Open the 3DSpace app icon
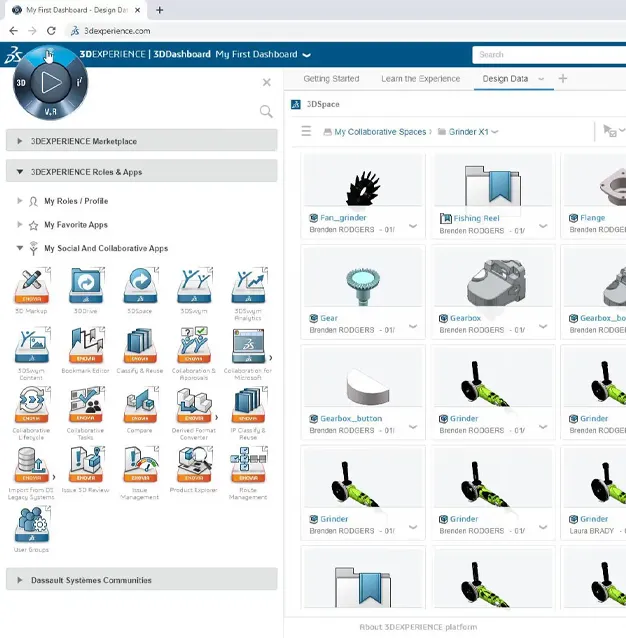This screenshot has height=638, width=626. (x=140, y=286)
